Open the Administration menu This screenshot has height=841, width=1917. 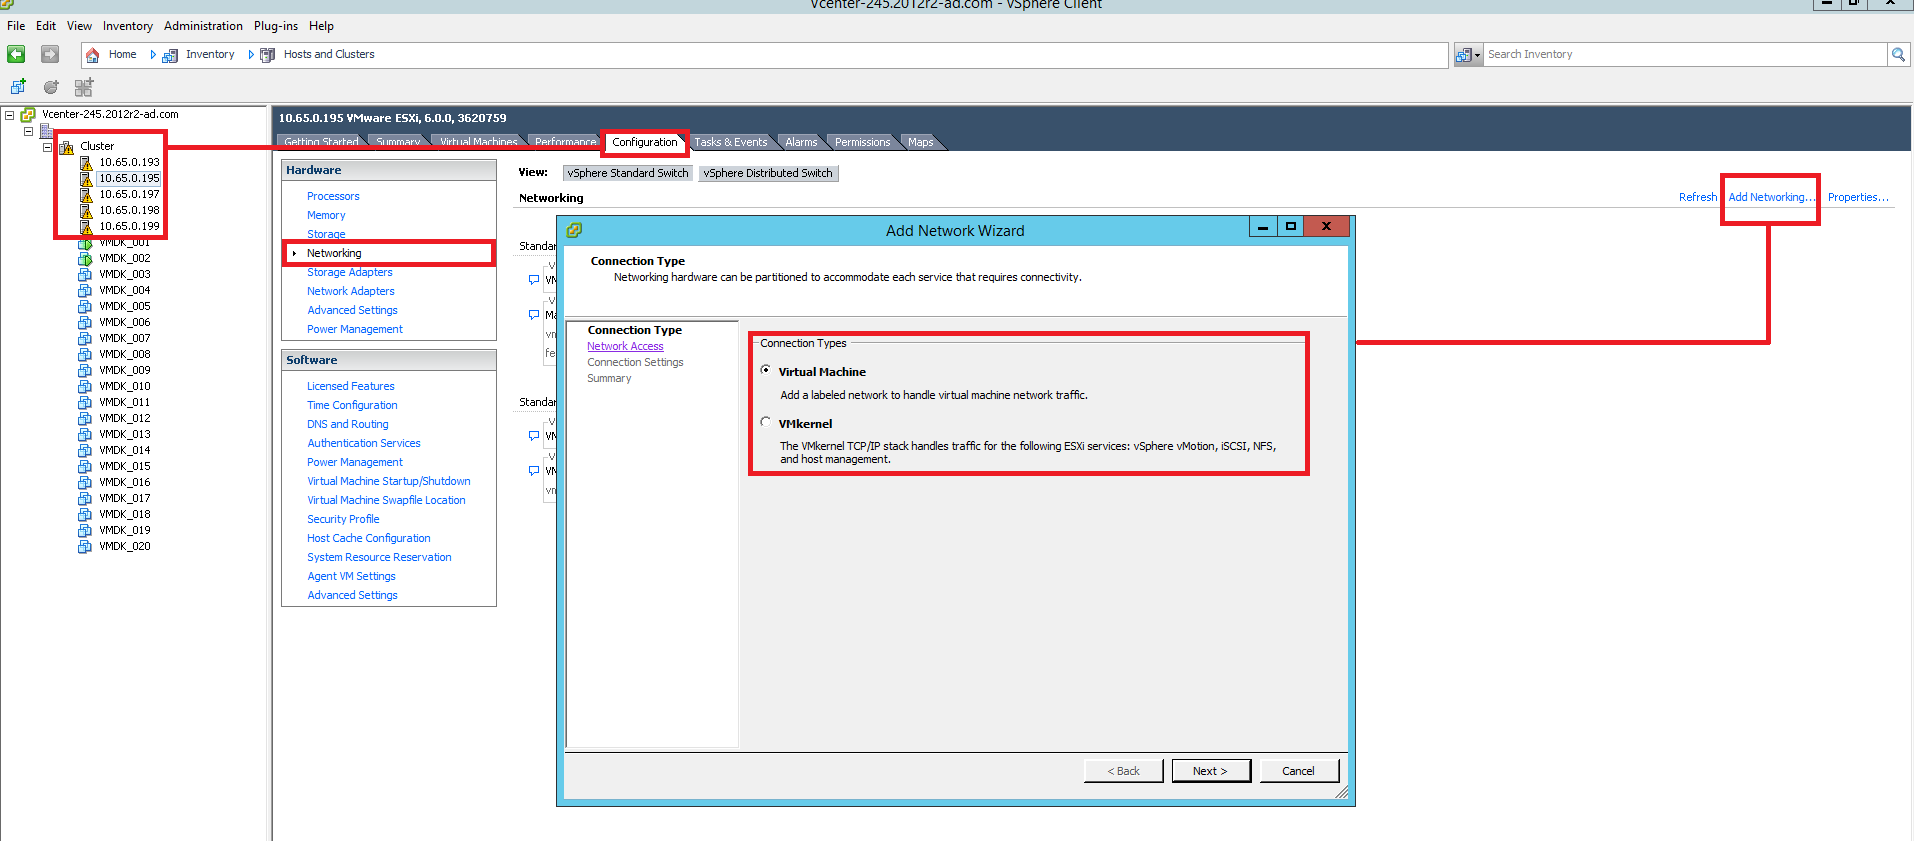point(203,26)
